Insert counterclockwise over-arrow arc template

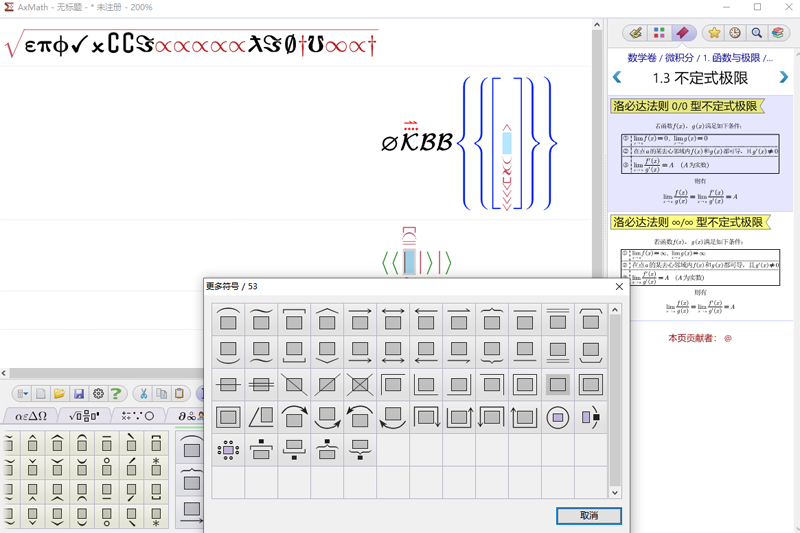point(360,417)
